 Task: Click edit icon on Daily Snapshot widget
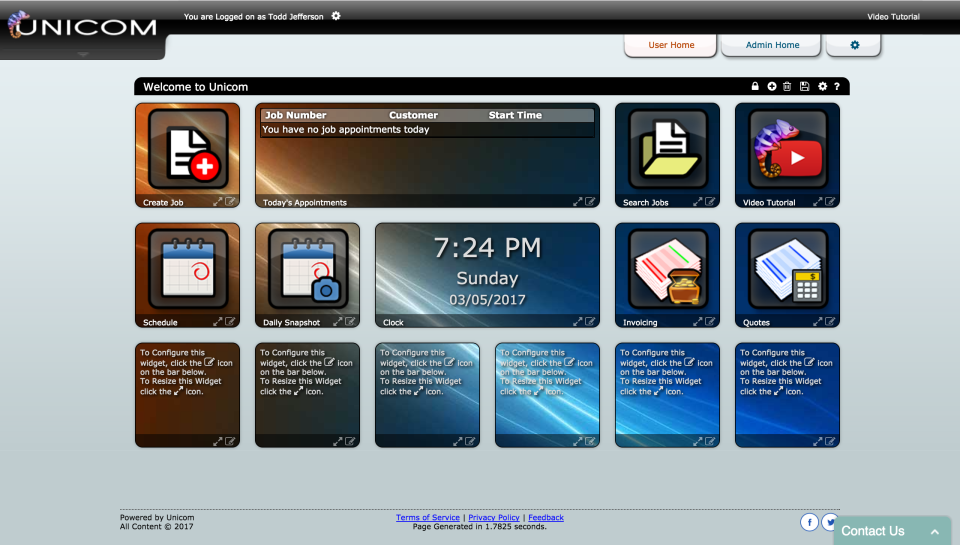(x=350, y=321)
